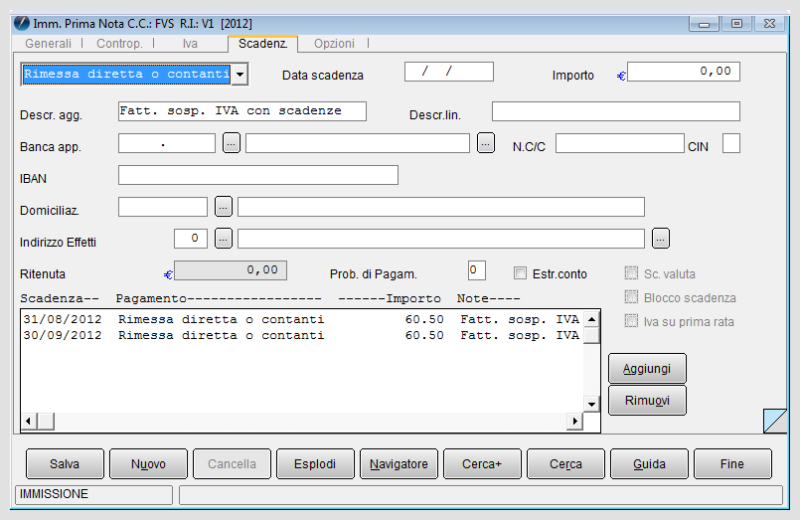
Task: Toggle the Sc. valuta checkbox
Action: 631,273
